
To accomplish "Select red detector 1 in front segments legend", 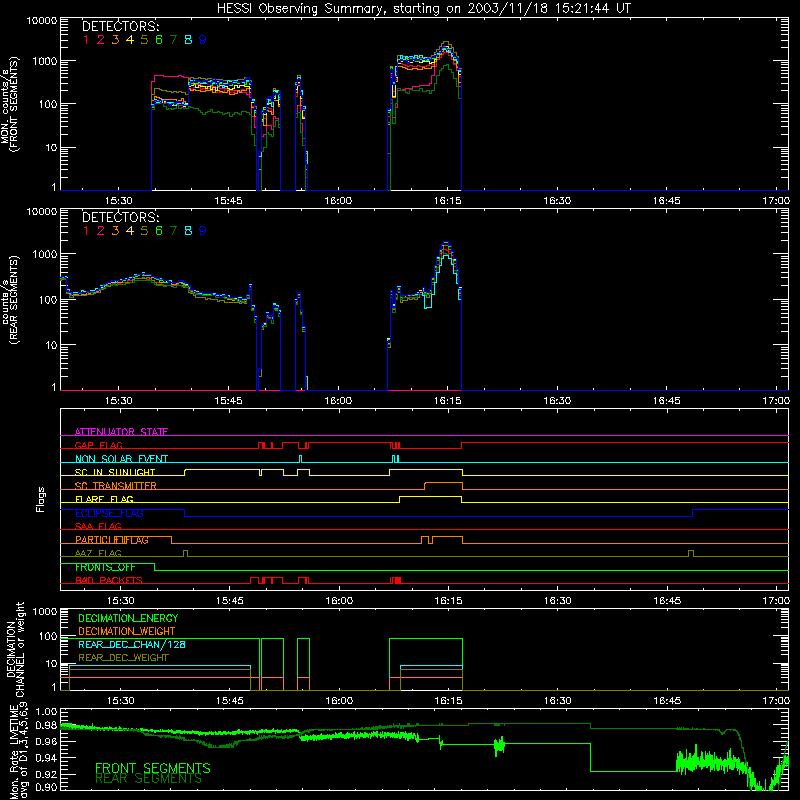I will [86, 40].
